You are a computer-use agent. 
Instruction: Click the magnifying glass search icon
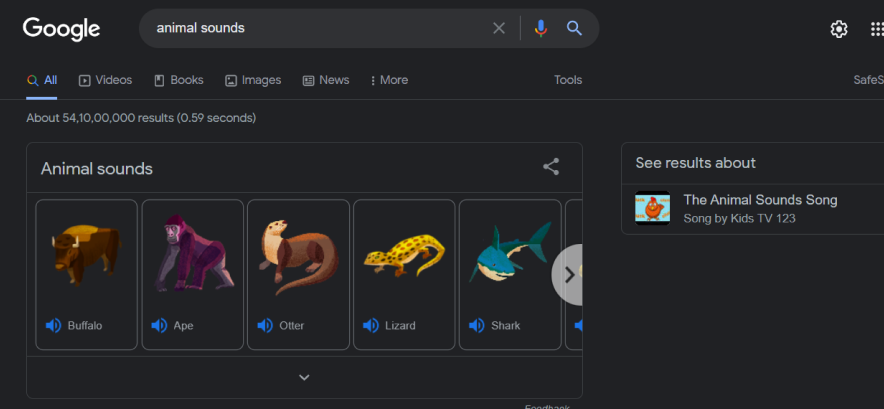point(574,28)
